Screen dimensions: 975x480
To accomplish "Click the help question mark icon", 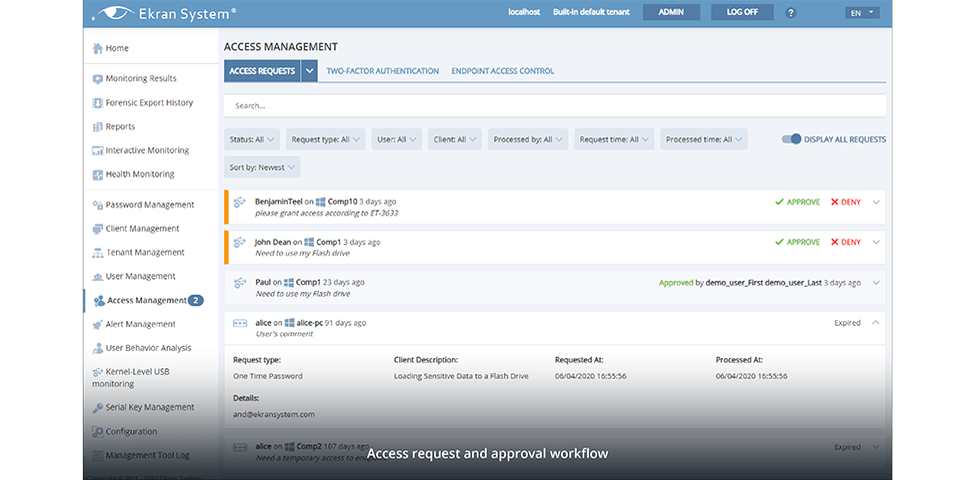I will point(791,13).
